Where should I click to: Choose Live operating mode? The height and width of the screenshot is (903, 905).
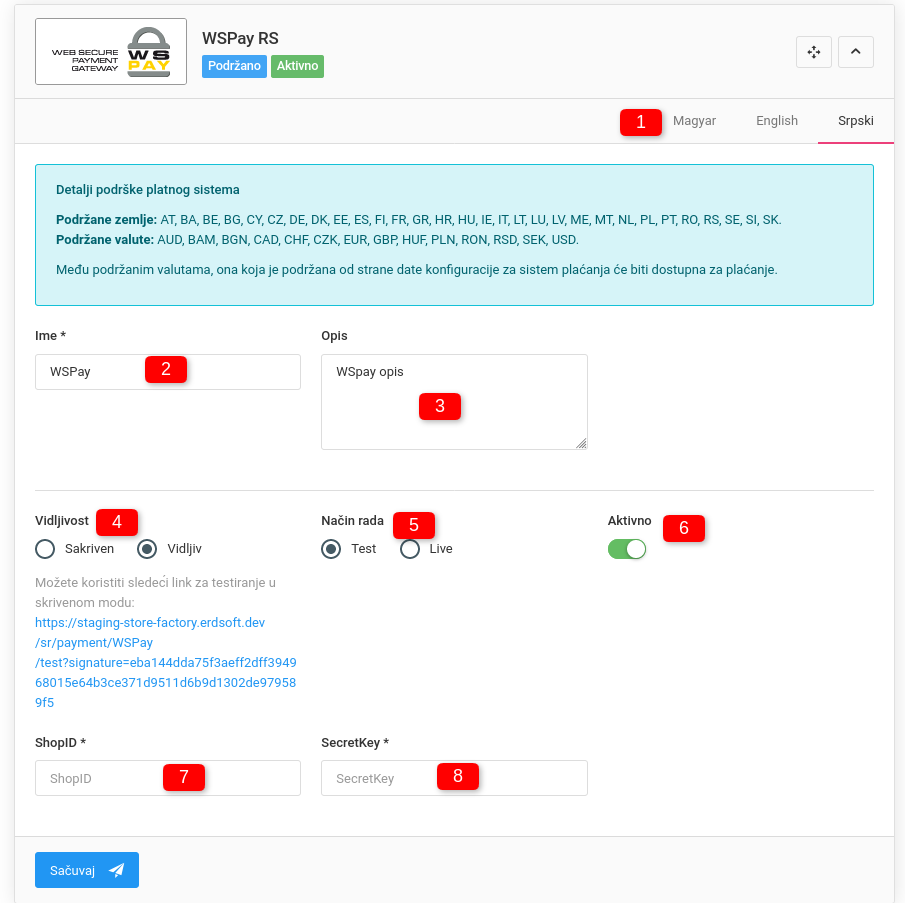[x=410, y=549]
